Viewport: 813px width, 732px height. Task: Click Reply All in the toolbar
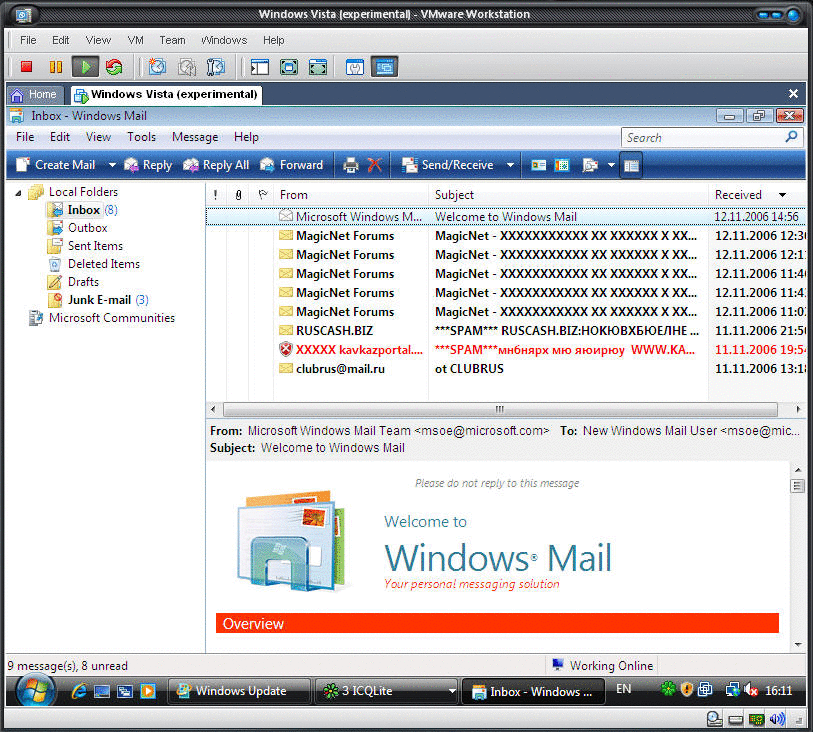216,165
